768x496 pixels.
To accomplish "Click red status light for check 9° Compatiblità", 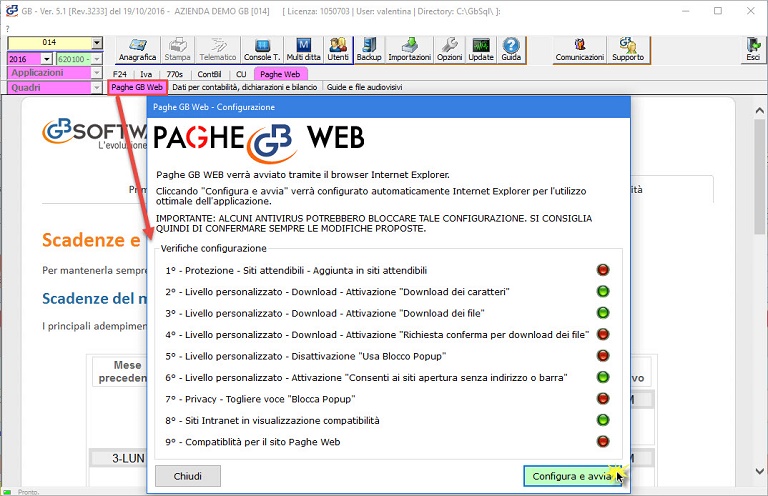I will pos(603,441).
